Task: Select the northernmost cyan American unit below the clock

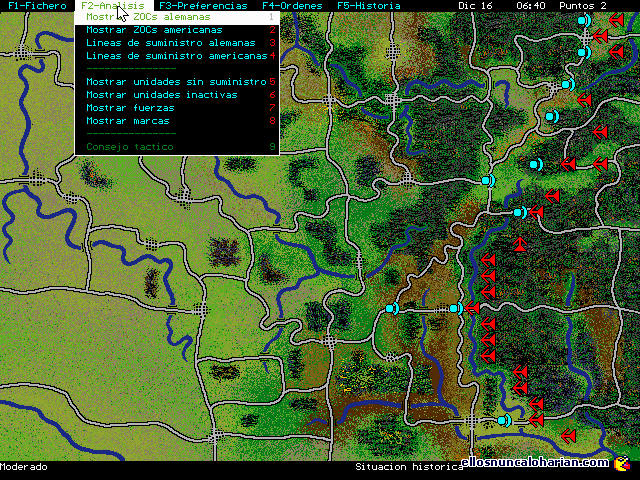Action: tap(584, 20)
